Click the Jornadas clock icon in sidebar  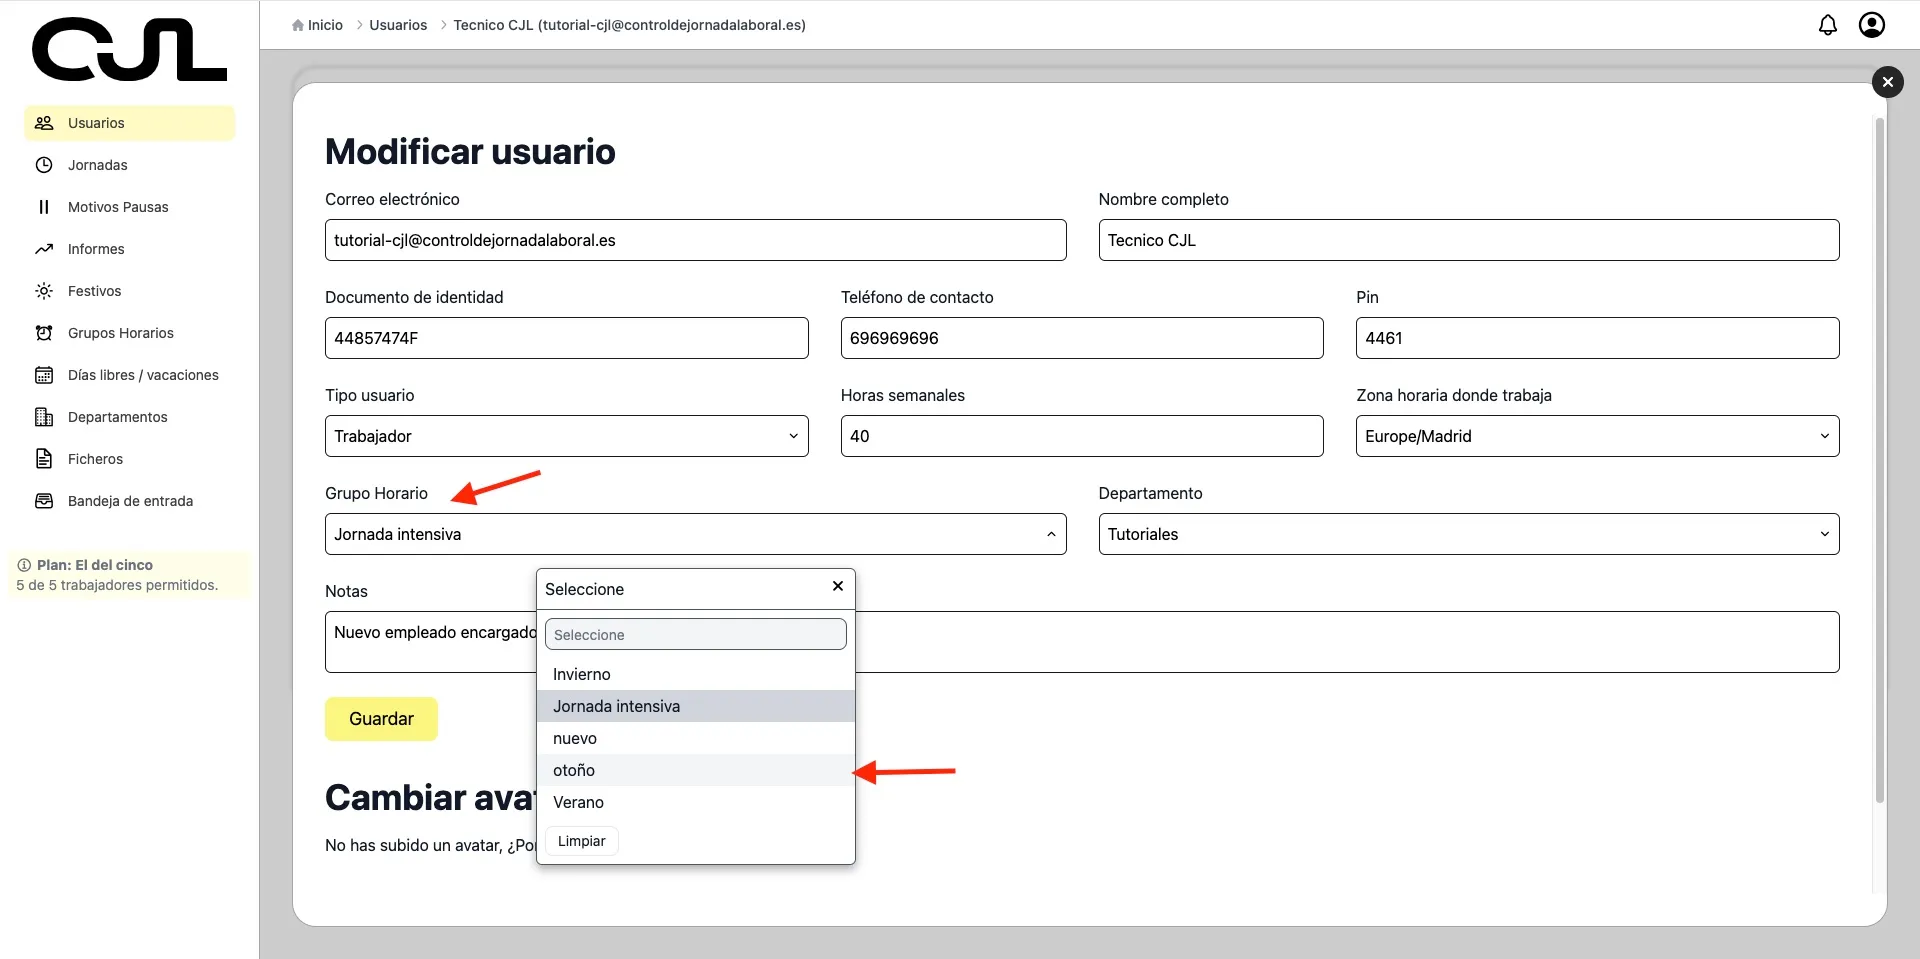coord(44,165)
